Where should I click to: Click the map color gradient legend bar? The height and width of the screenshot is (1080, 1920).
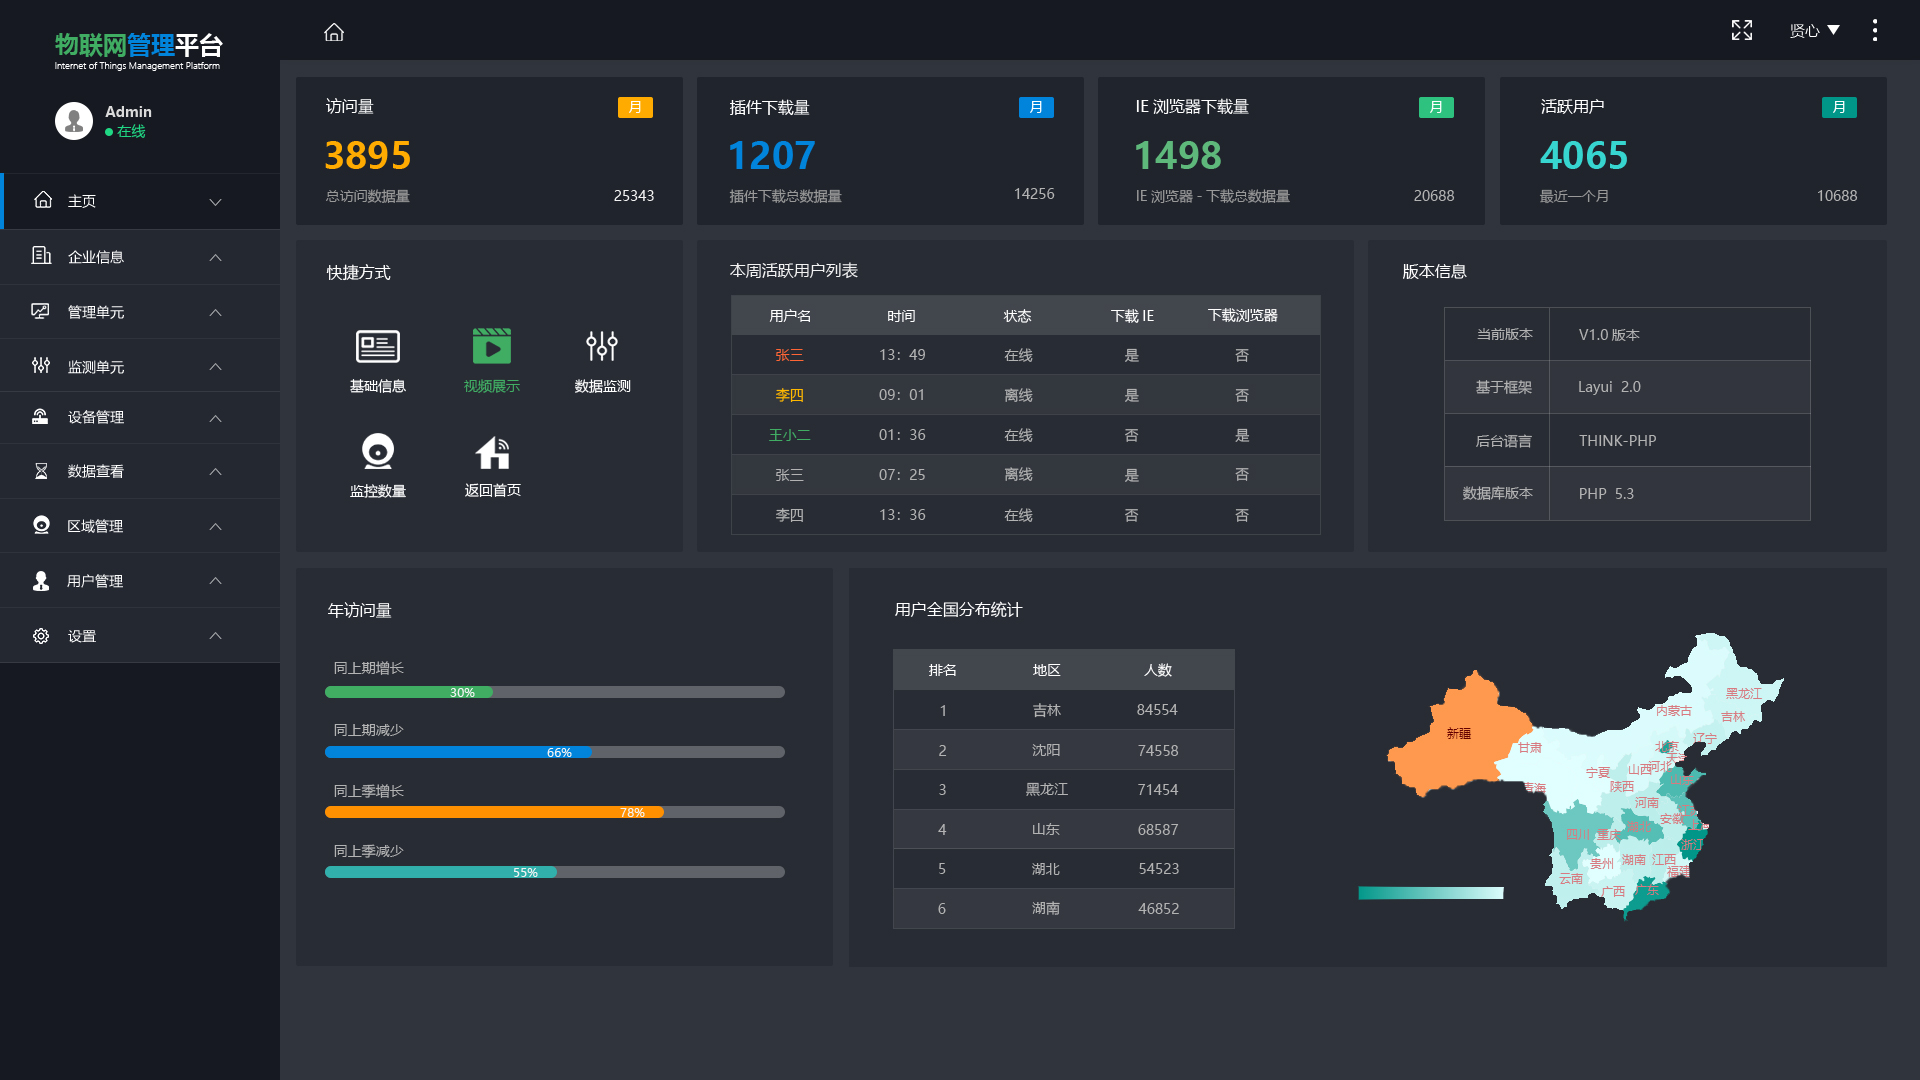click(x=1431, y=893)
